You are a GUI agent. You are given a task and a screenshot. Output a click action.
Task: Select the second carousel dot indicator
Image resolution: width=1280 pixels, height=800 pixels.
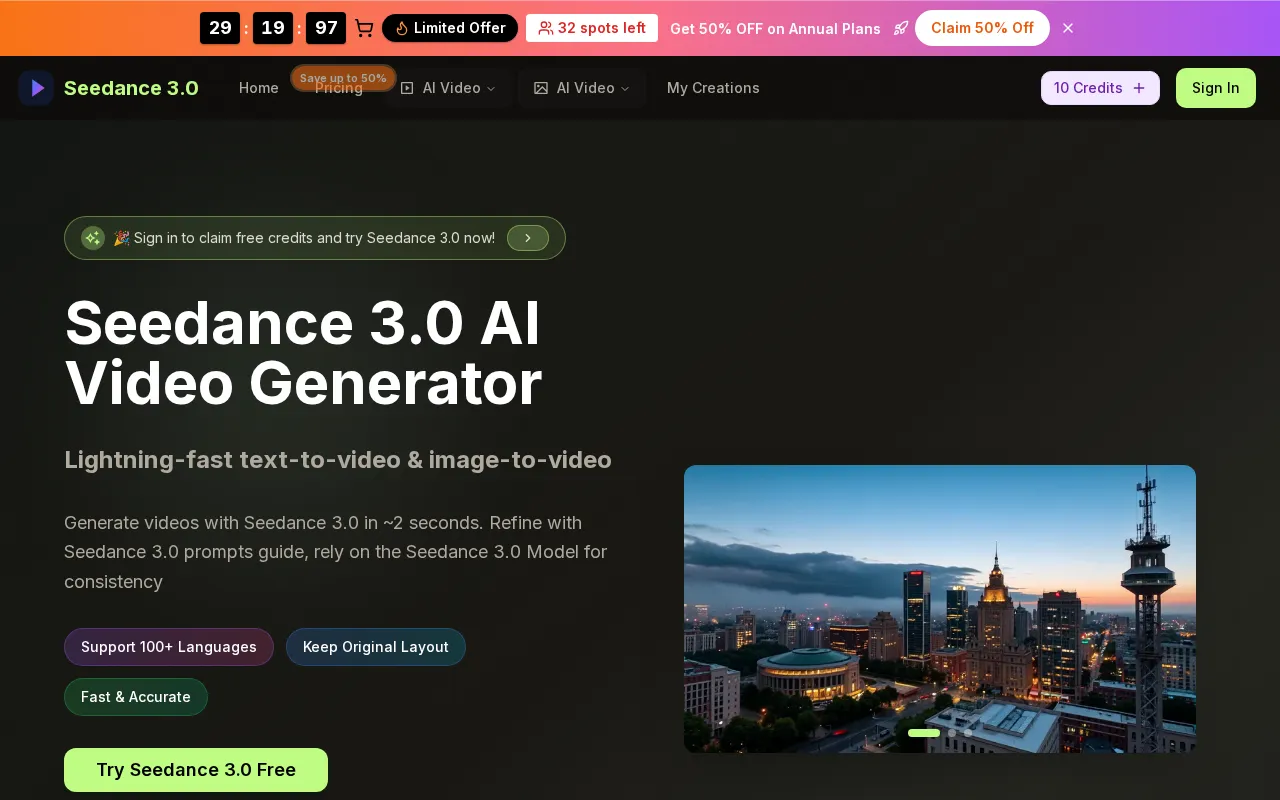[x=952, y=733]
